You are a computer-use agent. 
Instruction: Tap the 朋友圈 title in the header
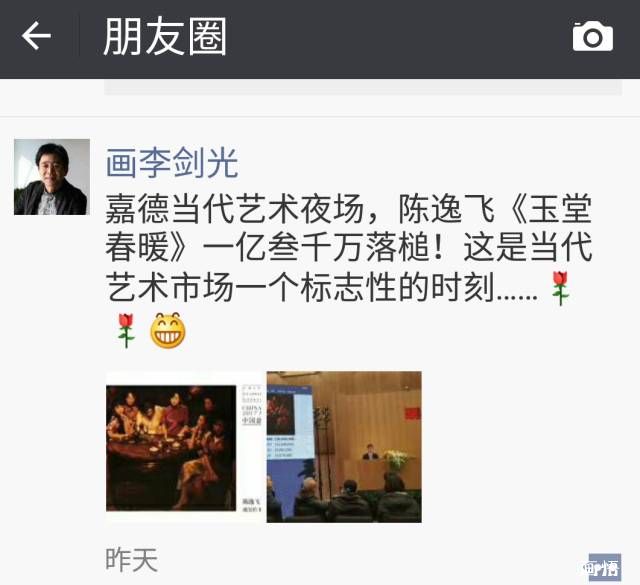(x=165, y=36)
